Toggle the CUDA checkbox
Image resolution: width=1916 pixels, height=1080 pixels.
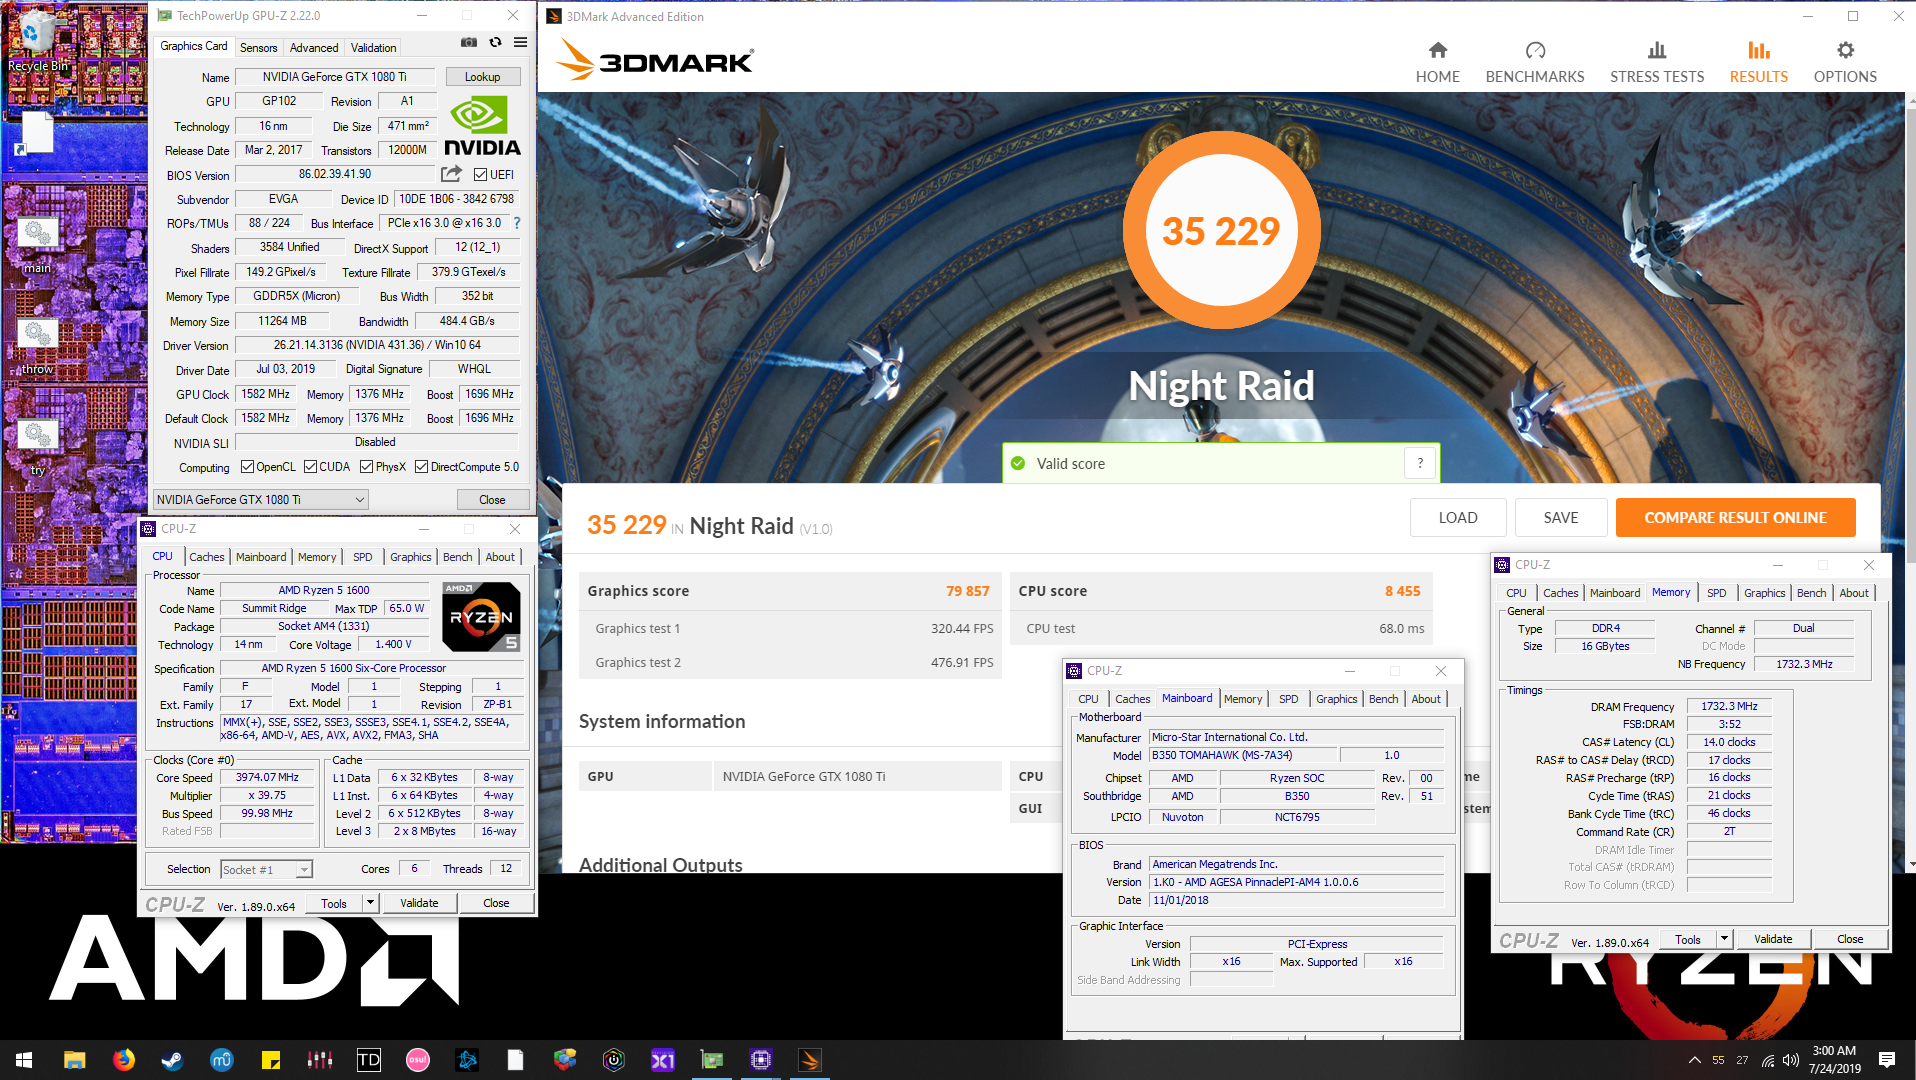(311, 467)
